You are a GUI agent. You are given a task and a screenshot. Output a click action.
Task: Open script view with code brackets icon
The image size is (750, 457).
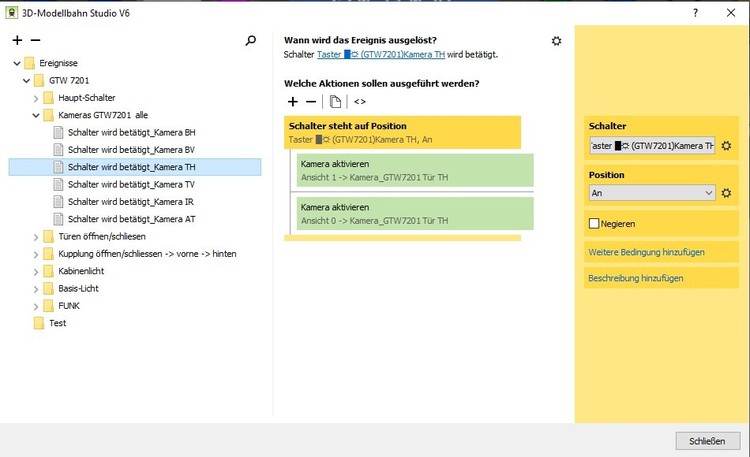pyautogui.click(x=360, y=101)
